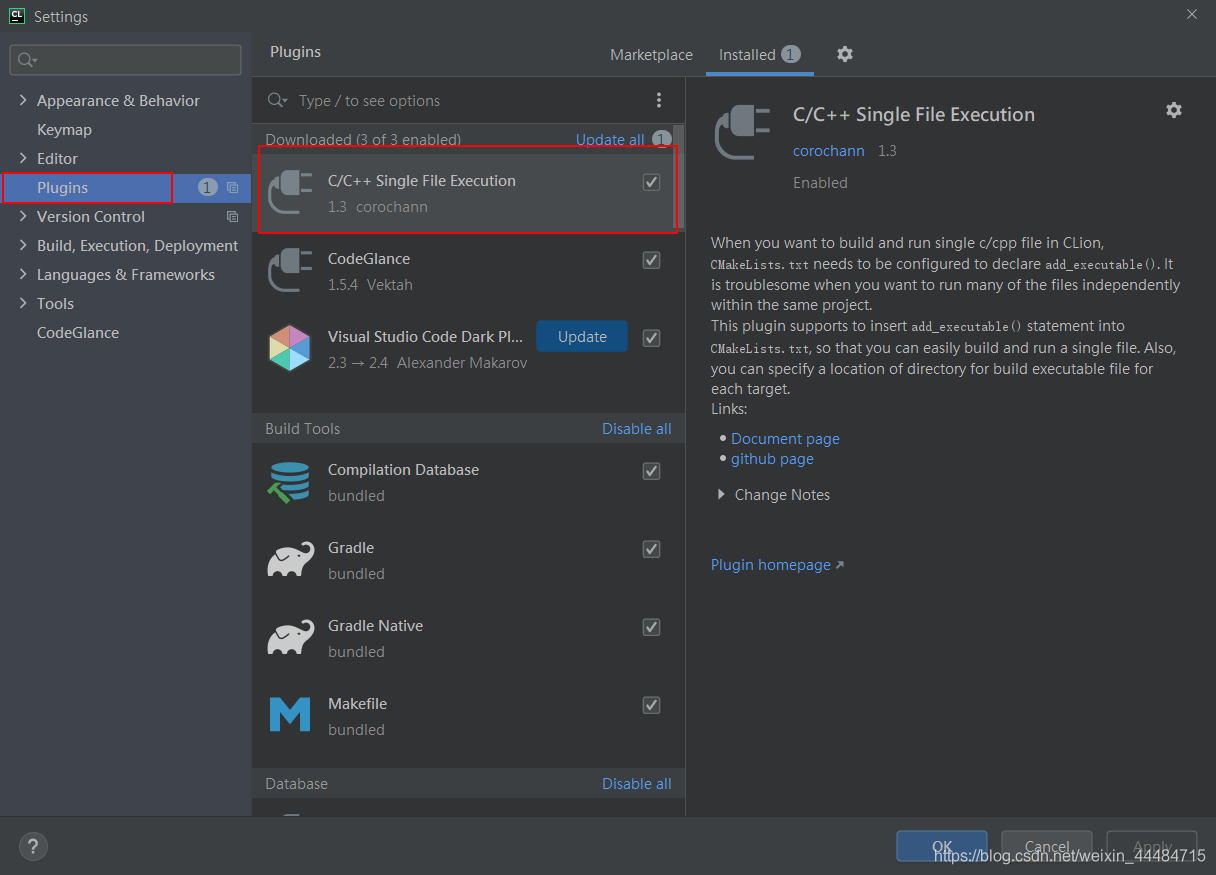Toggle Visual Studio Code Dark plugin checkbox
The height and width of the screenshot is (875, 1216).
click(651, 338)
